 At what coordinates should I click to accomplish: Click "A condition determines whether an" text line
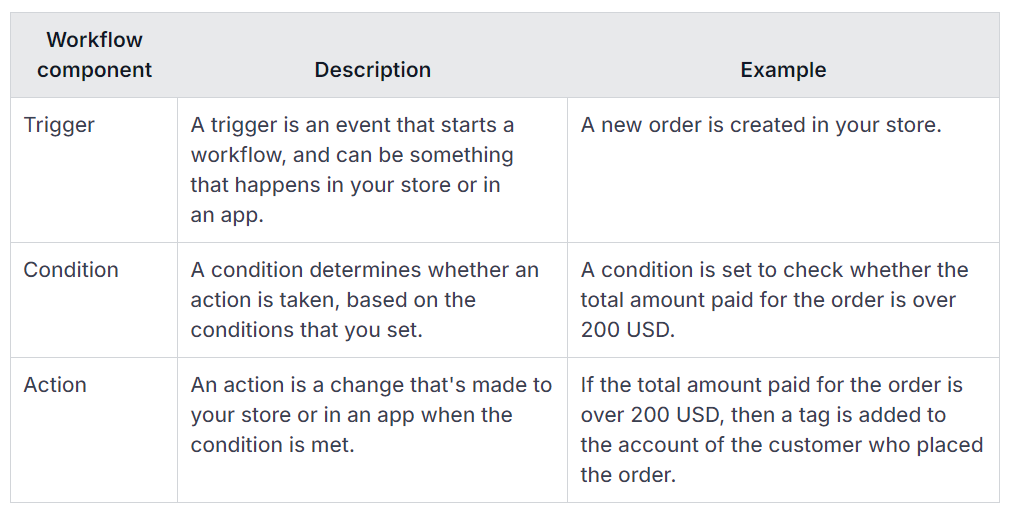click(x=364, y=270)
